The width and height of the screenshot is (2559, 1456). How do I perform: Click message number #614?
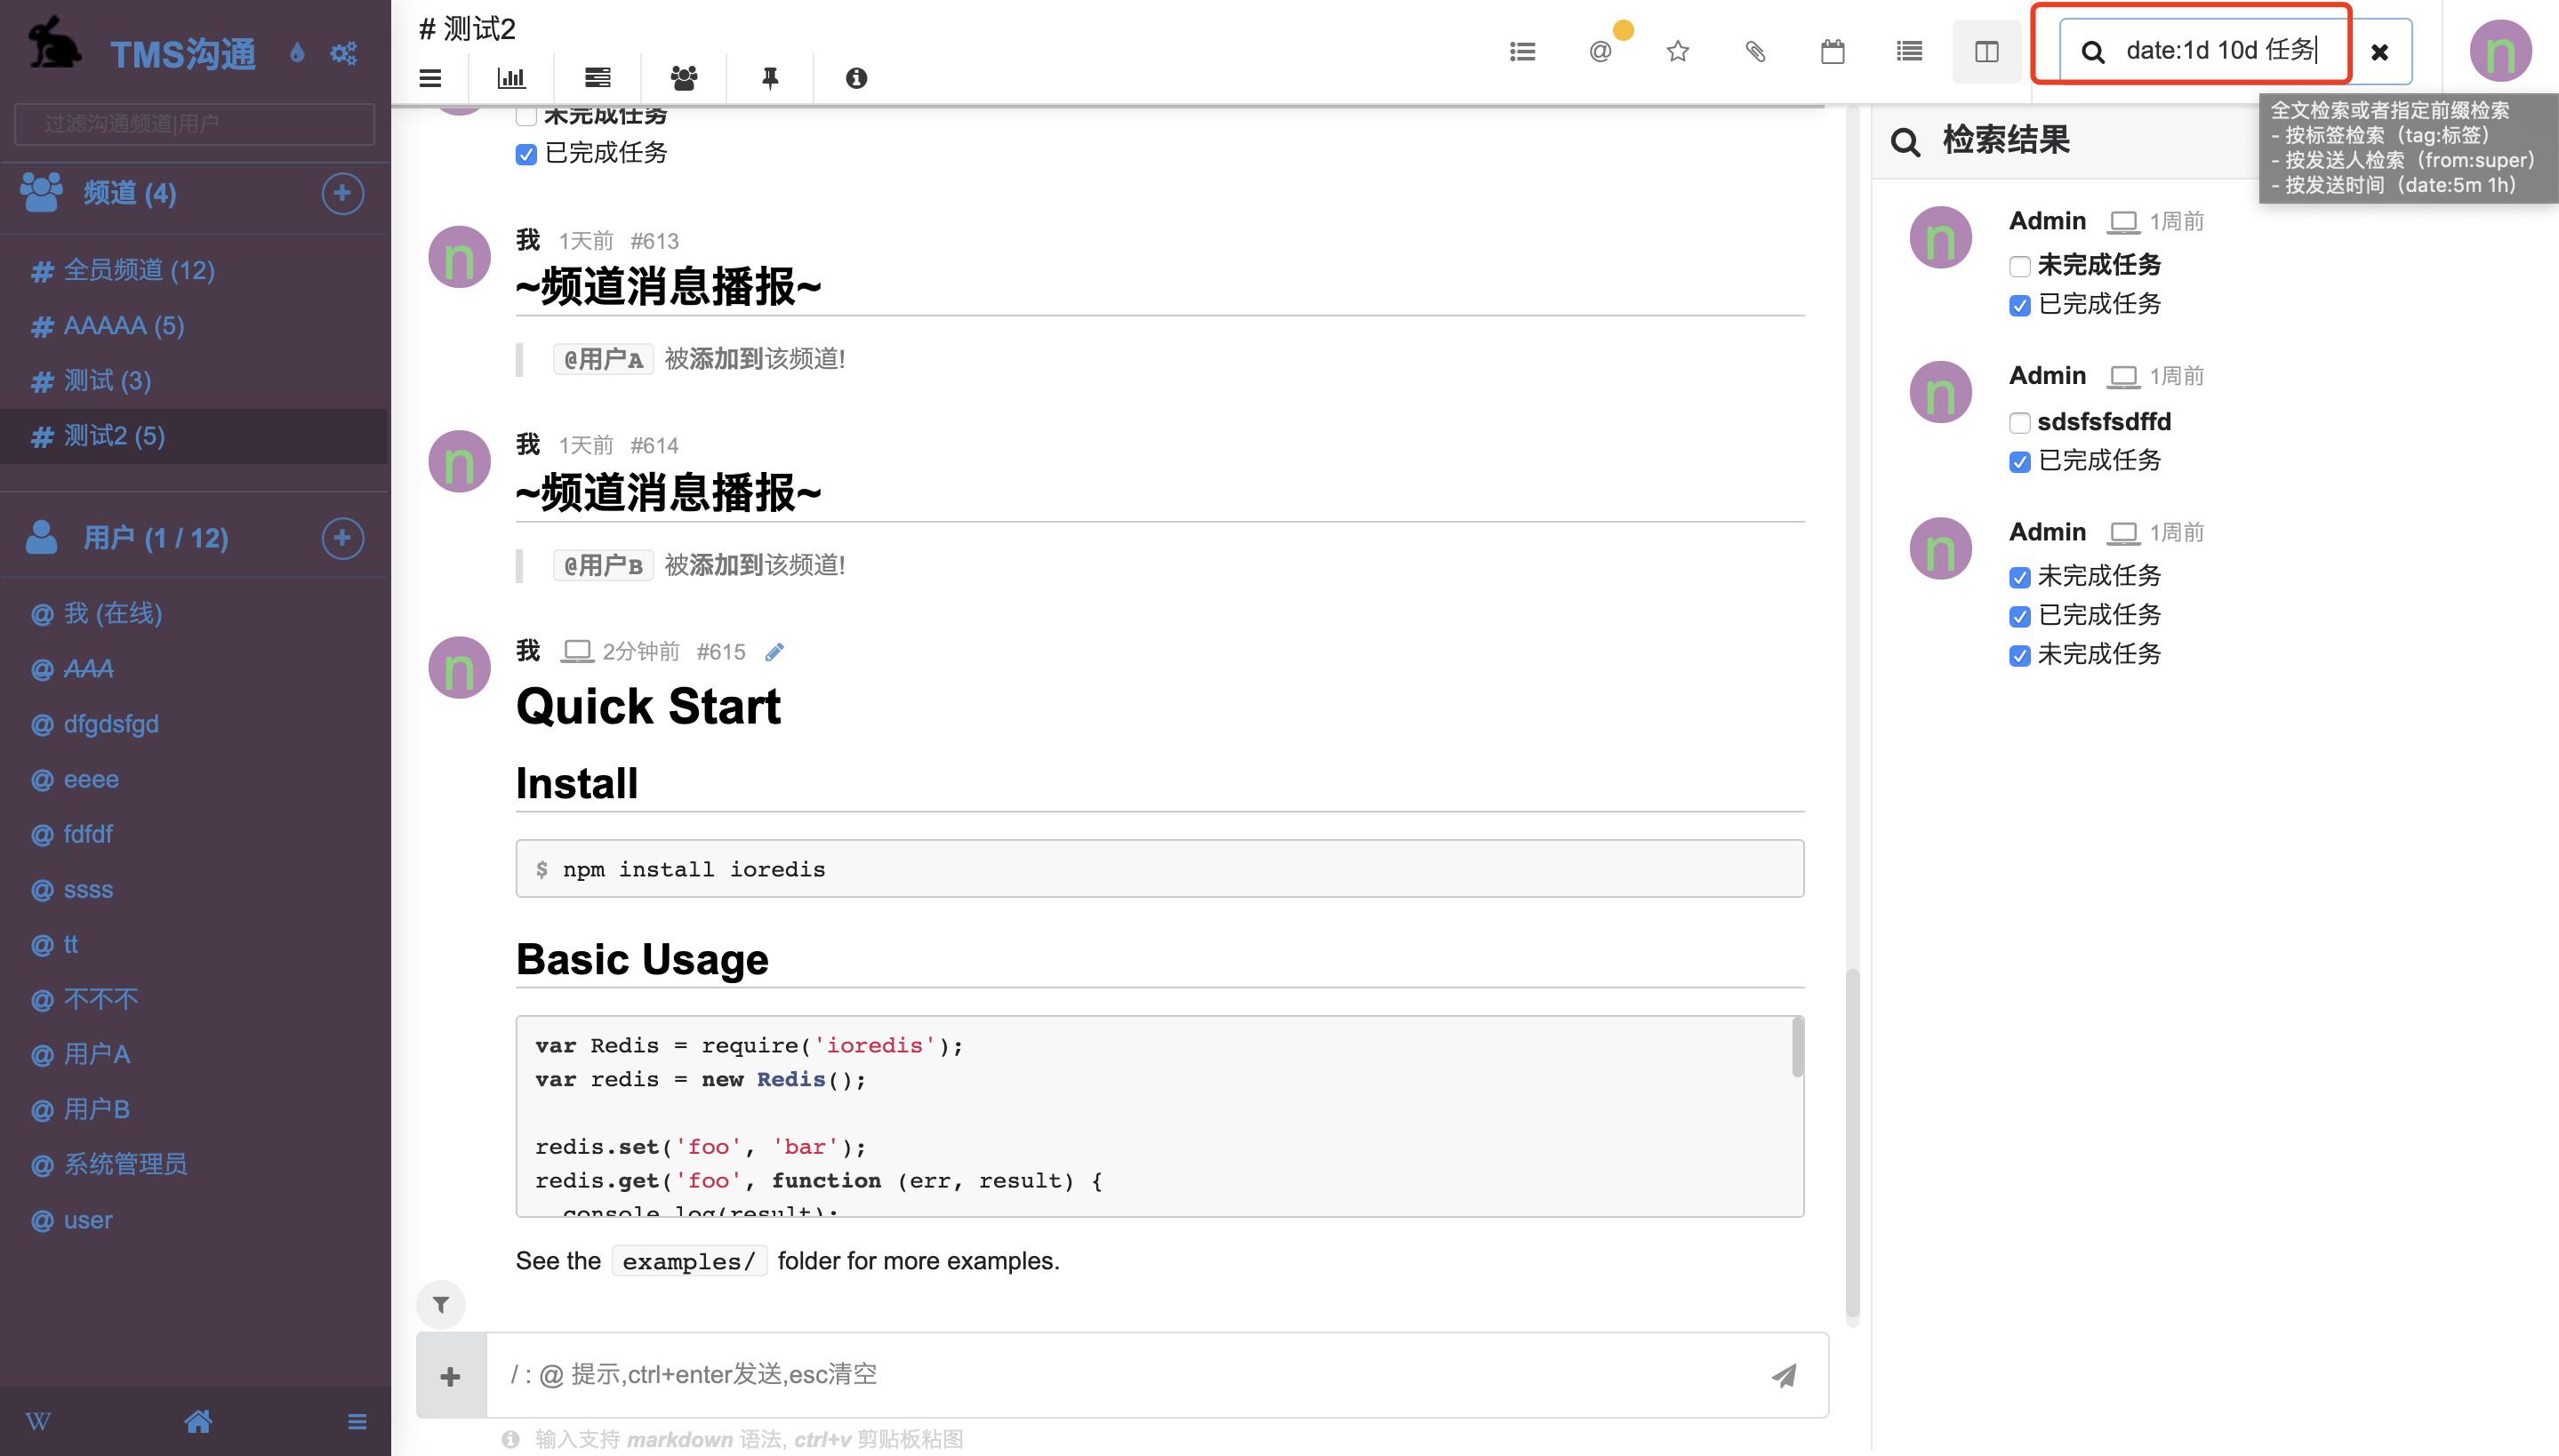pyautogui.click(x=654, y=445)
